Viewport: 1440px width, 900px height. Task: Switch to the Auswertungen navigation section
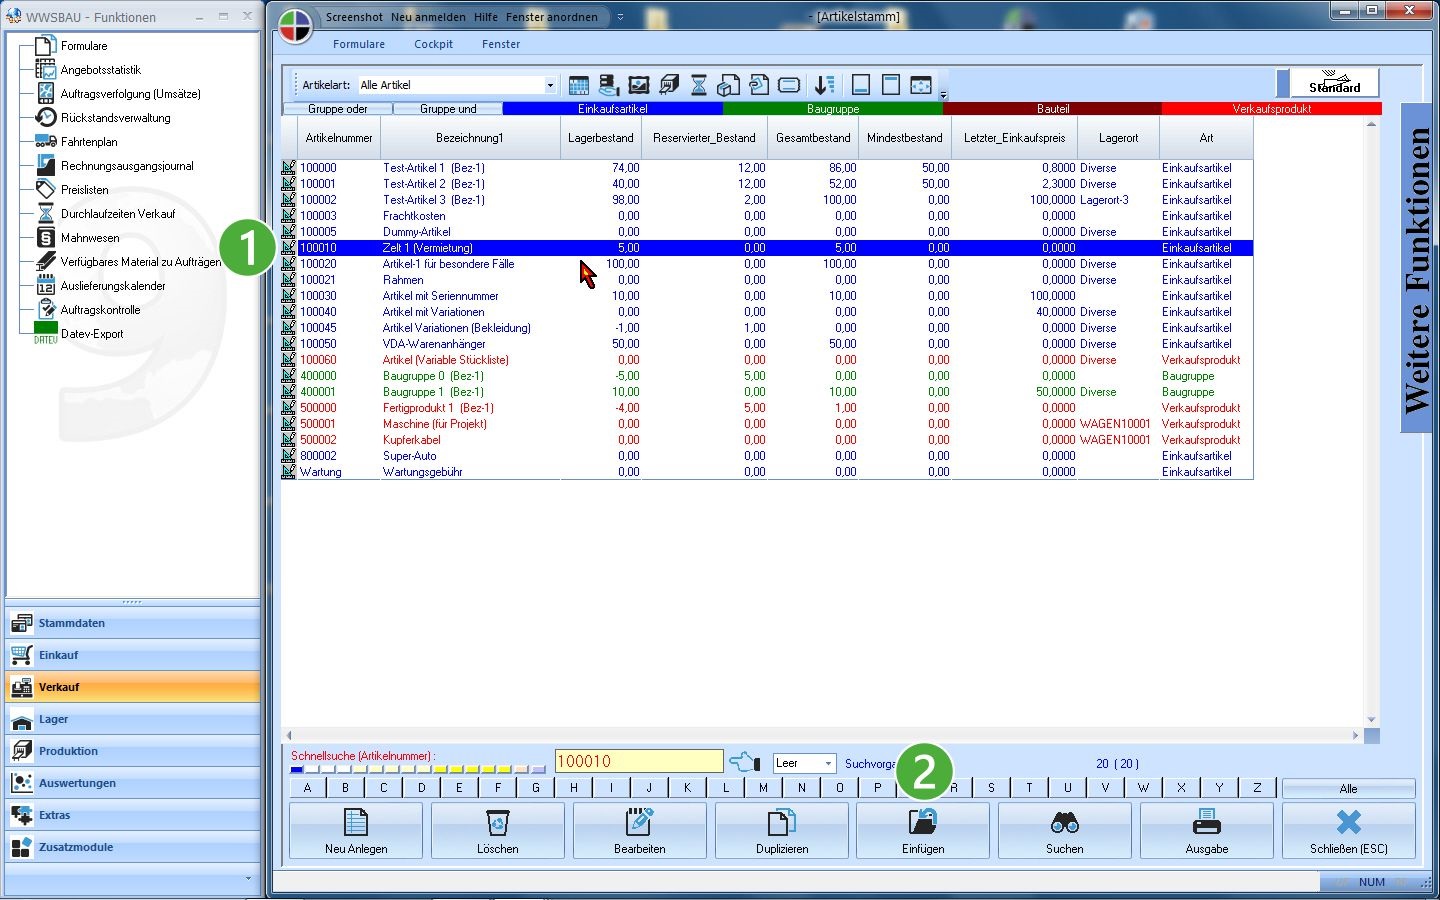(x=133, y=783)
